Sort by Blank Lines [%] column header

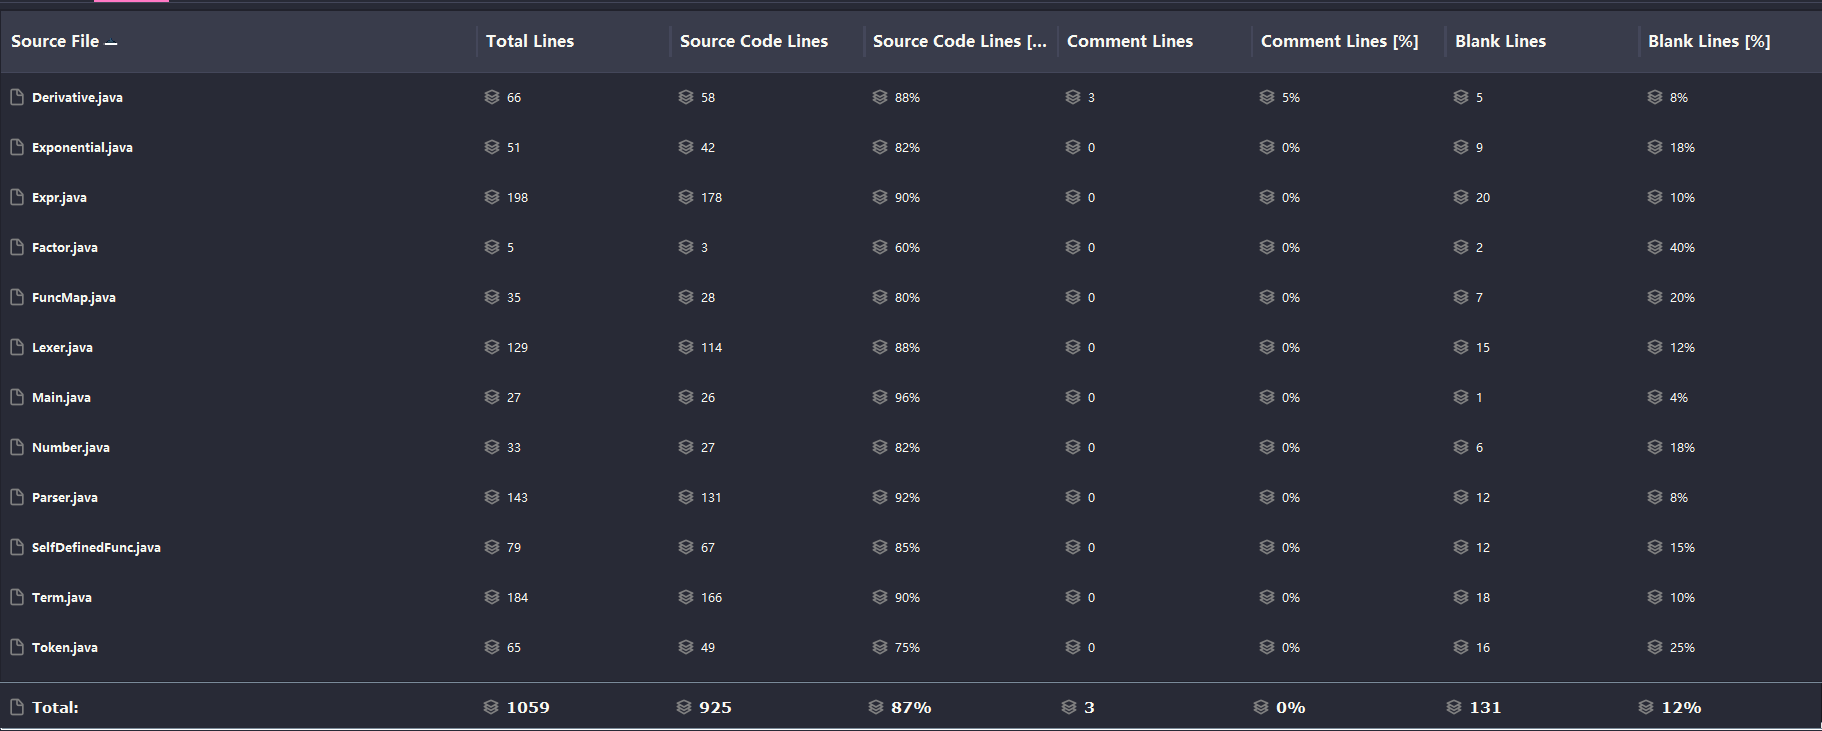tap(1709, 41)
